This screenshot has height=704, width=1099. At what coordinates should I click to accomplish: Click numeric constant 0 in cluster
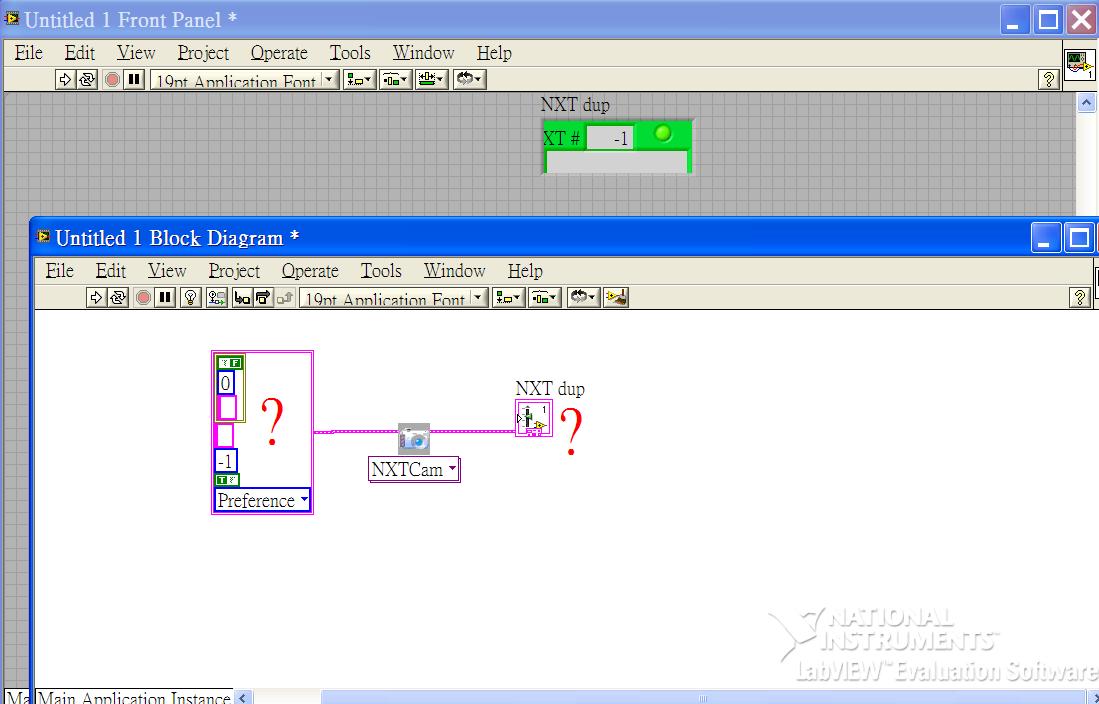point(225,384)
